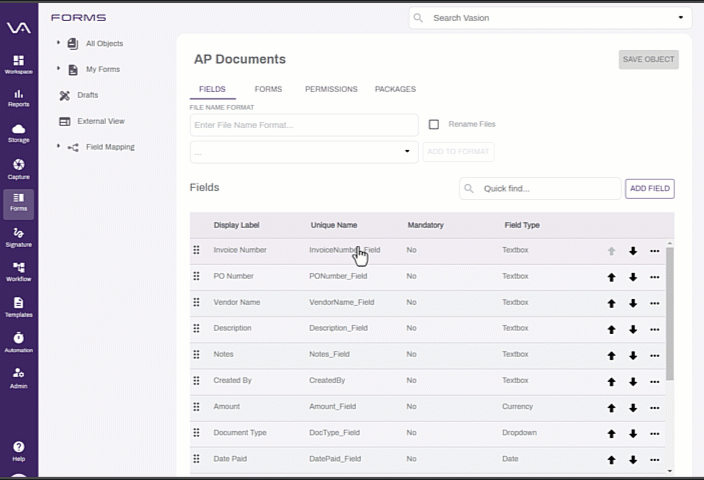Open more options for Amount row

click(655, 408)
